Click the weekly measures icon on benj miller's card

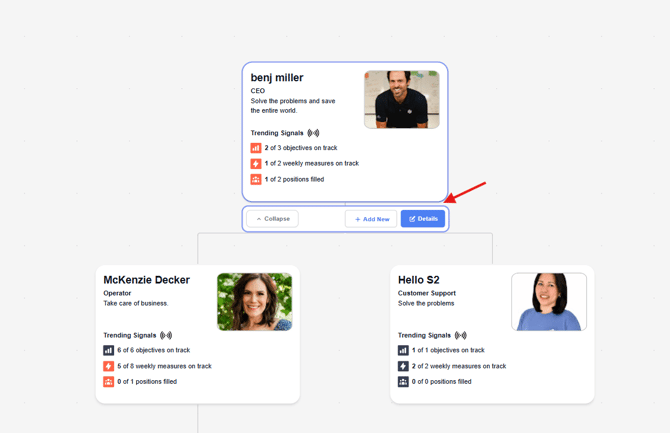[x=256, y=164]
